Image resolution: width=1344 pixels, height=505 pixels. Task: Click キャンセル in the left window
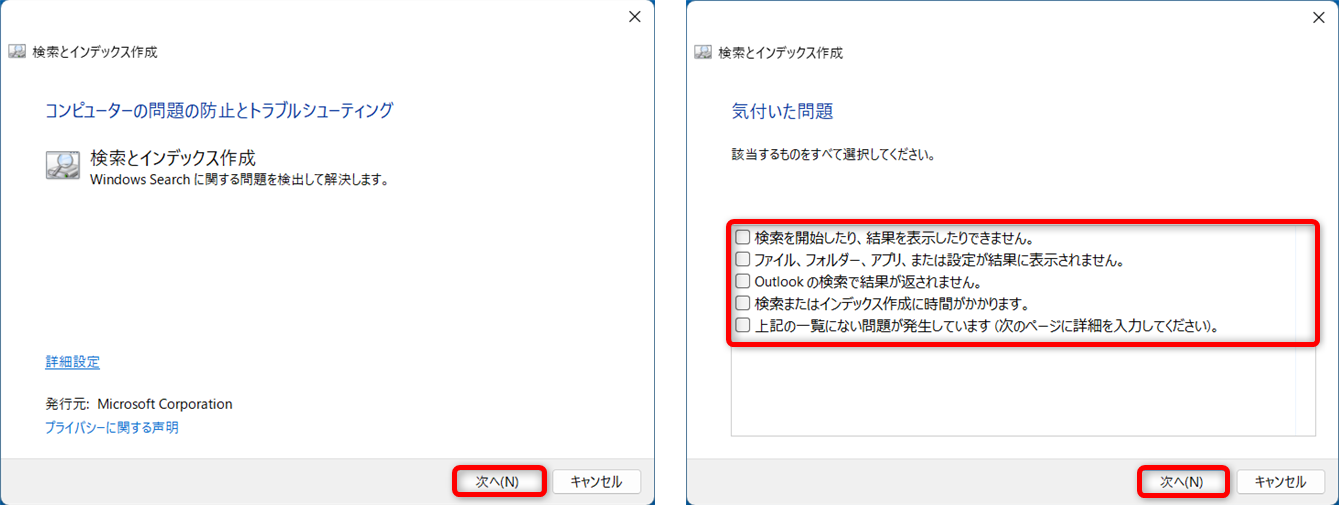coord(596,481)
